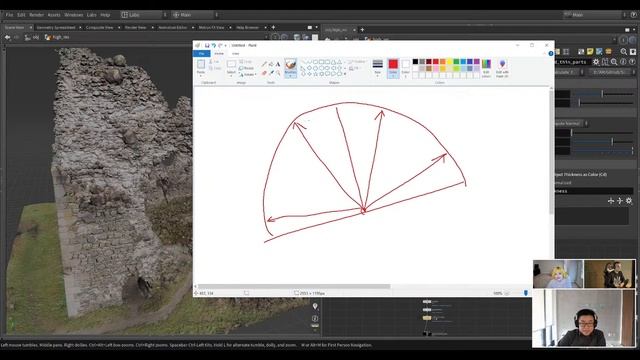Open the Labs menu in Houdini
Viewport: 640px width, 360px height.
pyautogui.click(x=91, y=15)
